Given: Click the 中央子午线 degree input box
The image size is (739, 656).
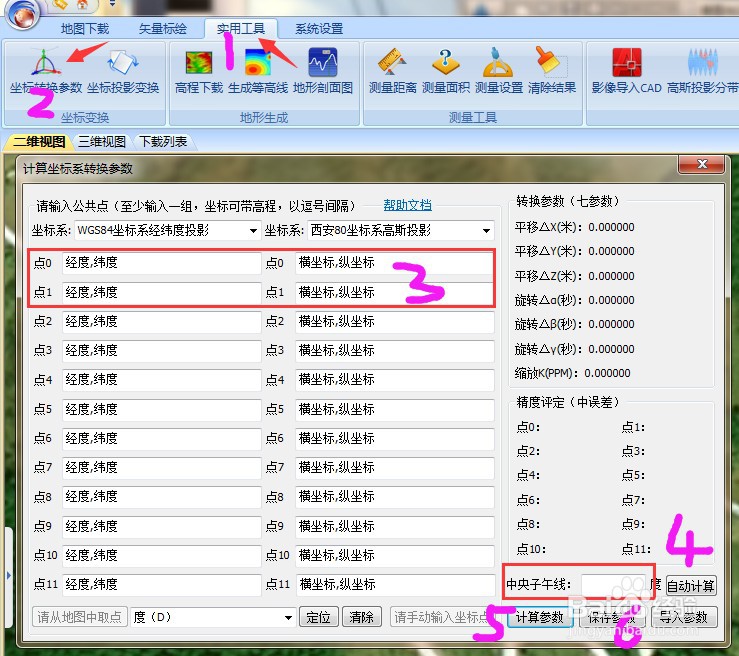Looking at the screenshot, I should click(x=613, y=585).
